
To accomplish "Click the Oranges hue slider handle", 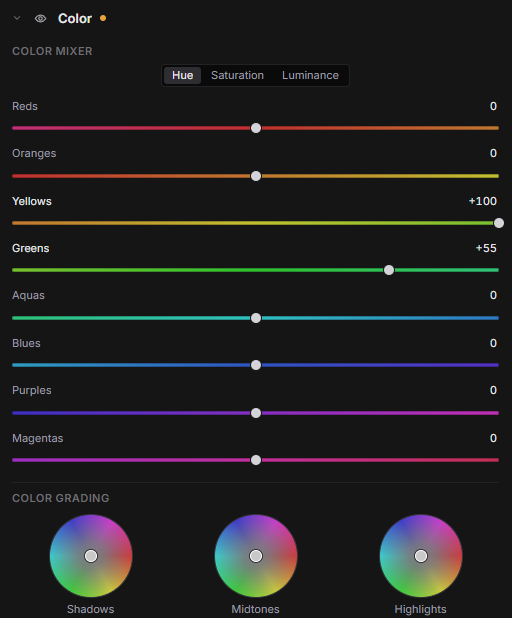I will coord(256,176).
